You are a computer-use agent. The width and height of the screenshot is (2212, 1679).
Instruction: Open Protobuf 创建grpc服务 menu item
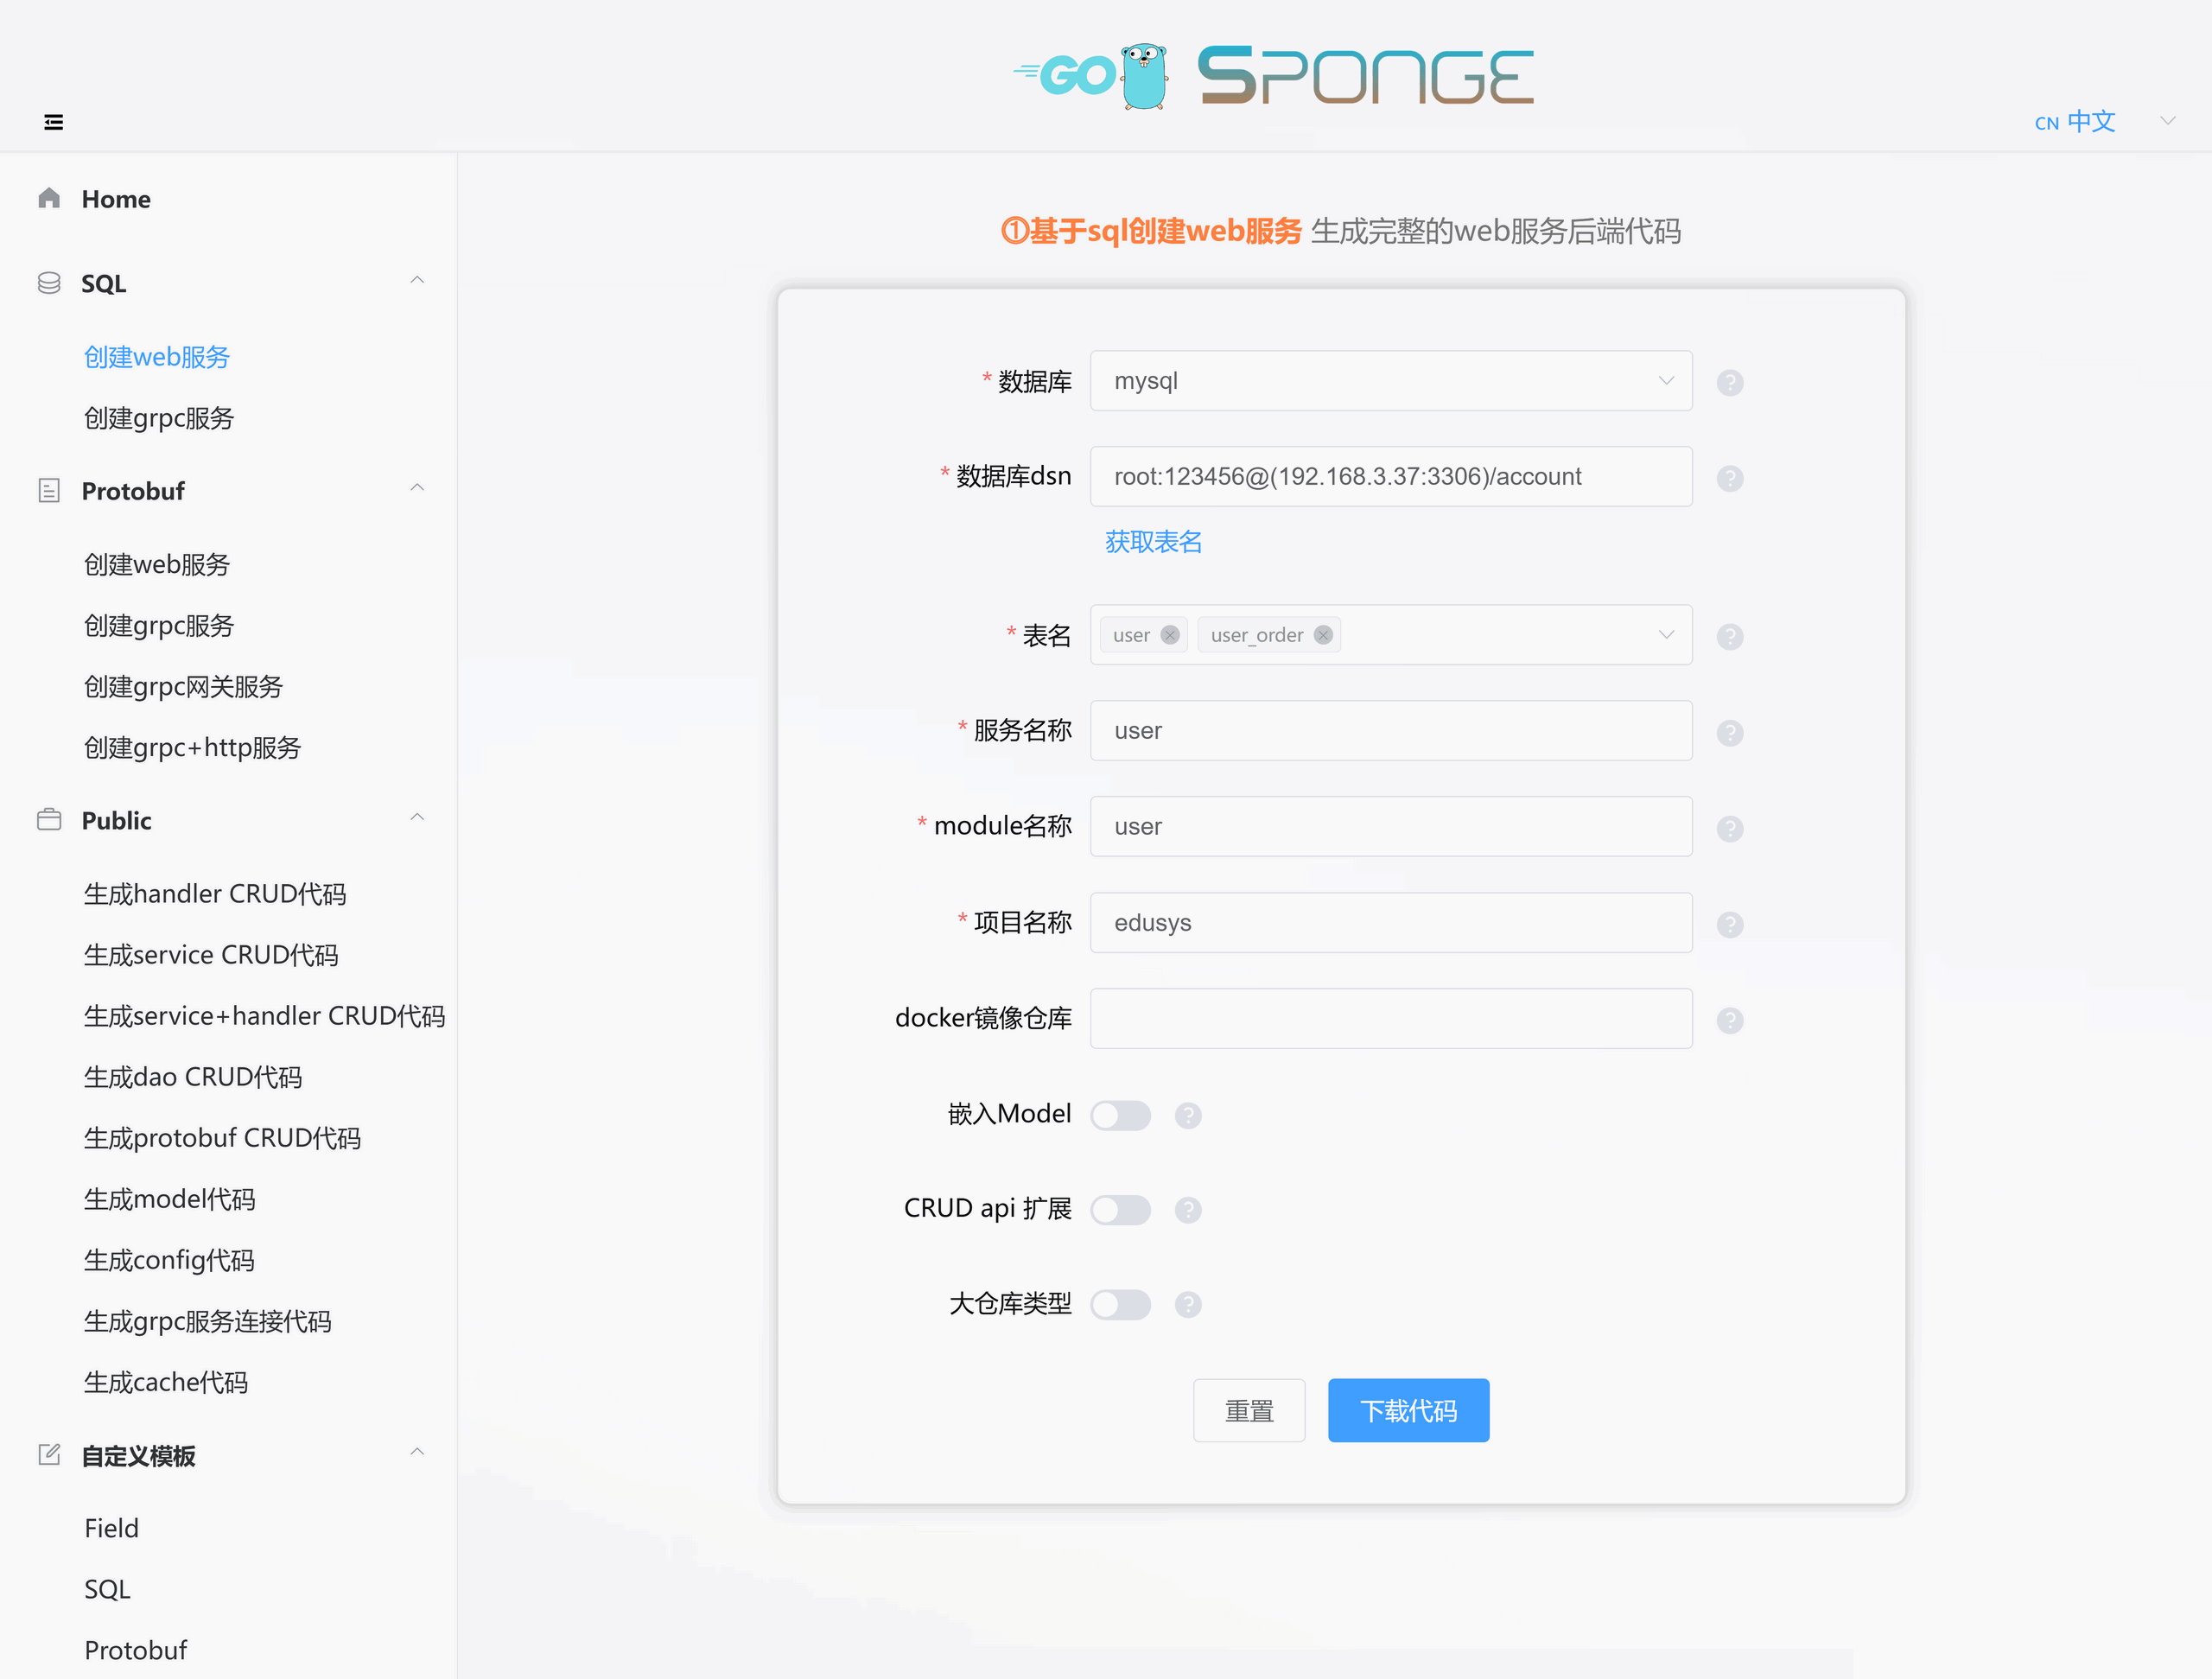point(159,625)
